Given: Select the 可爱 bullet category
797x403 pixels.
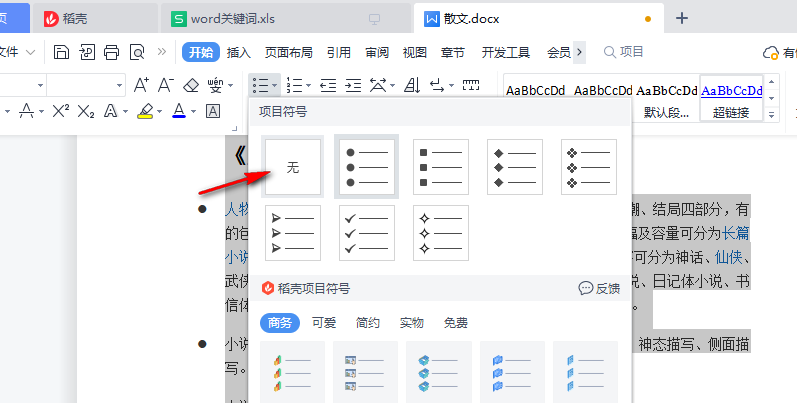Looking at the screenshot, I should (x=324, y=323).
